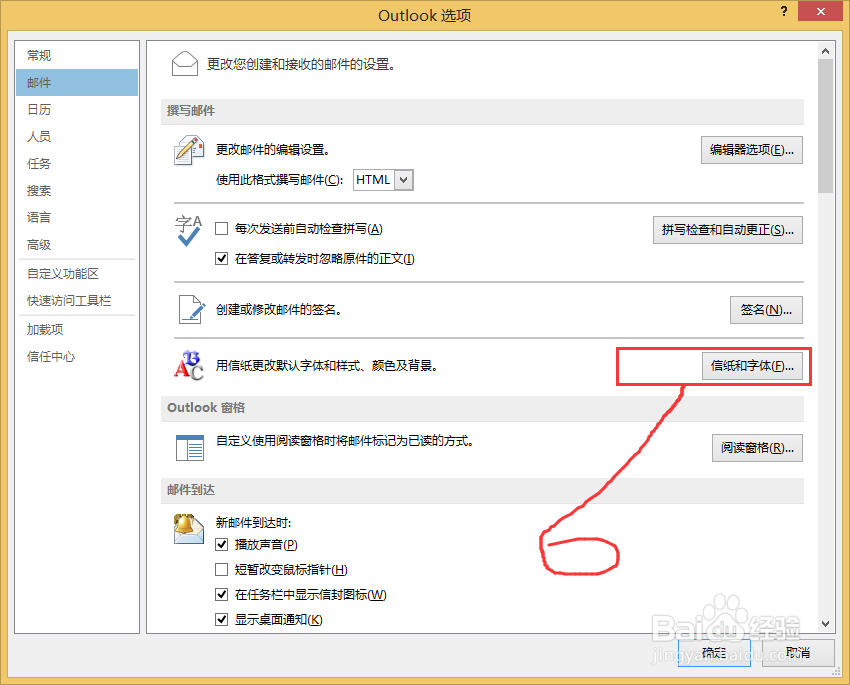Open 日历 options category
The height and width of the screenshot is (685, 850).
coord(77,109)
